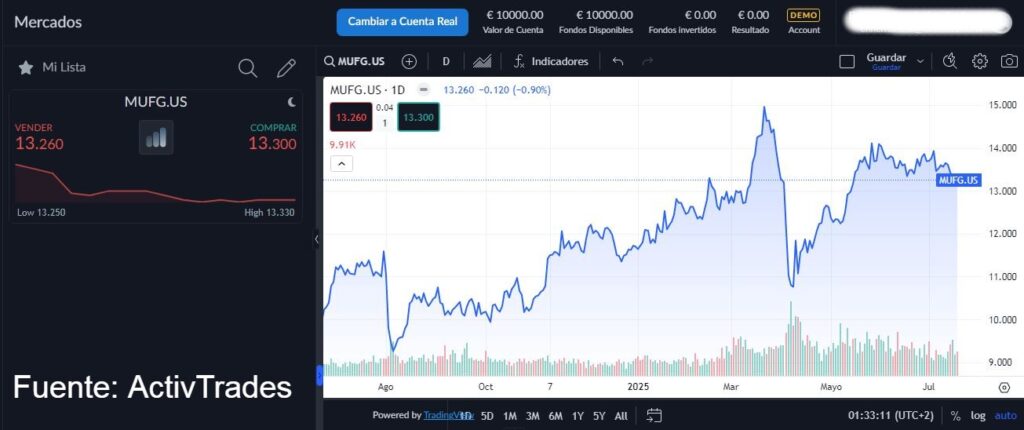Click the Cambiar a Cuenta Real button
Screen dimensions: 1024x430
(x=402, y=21)
